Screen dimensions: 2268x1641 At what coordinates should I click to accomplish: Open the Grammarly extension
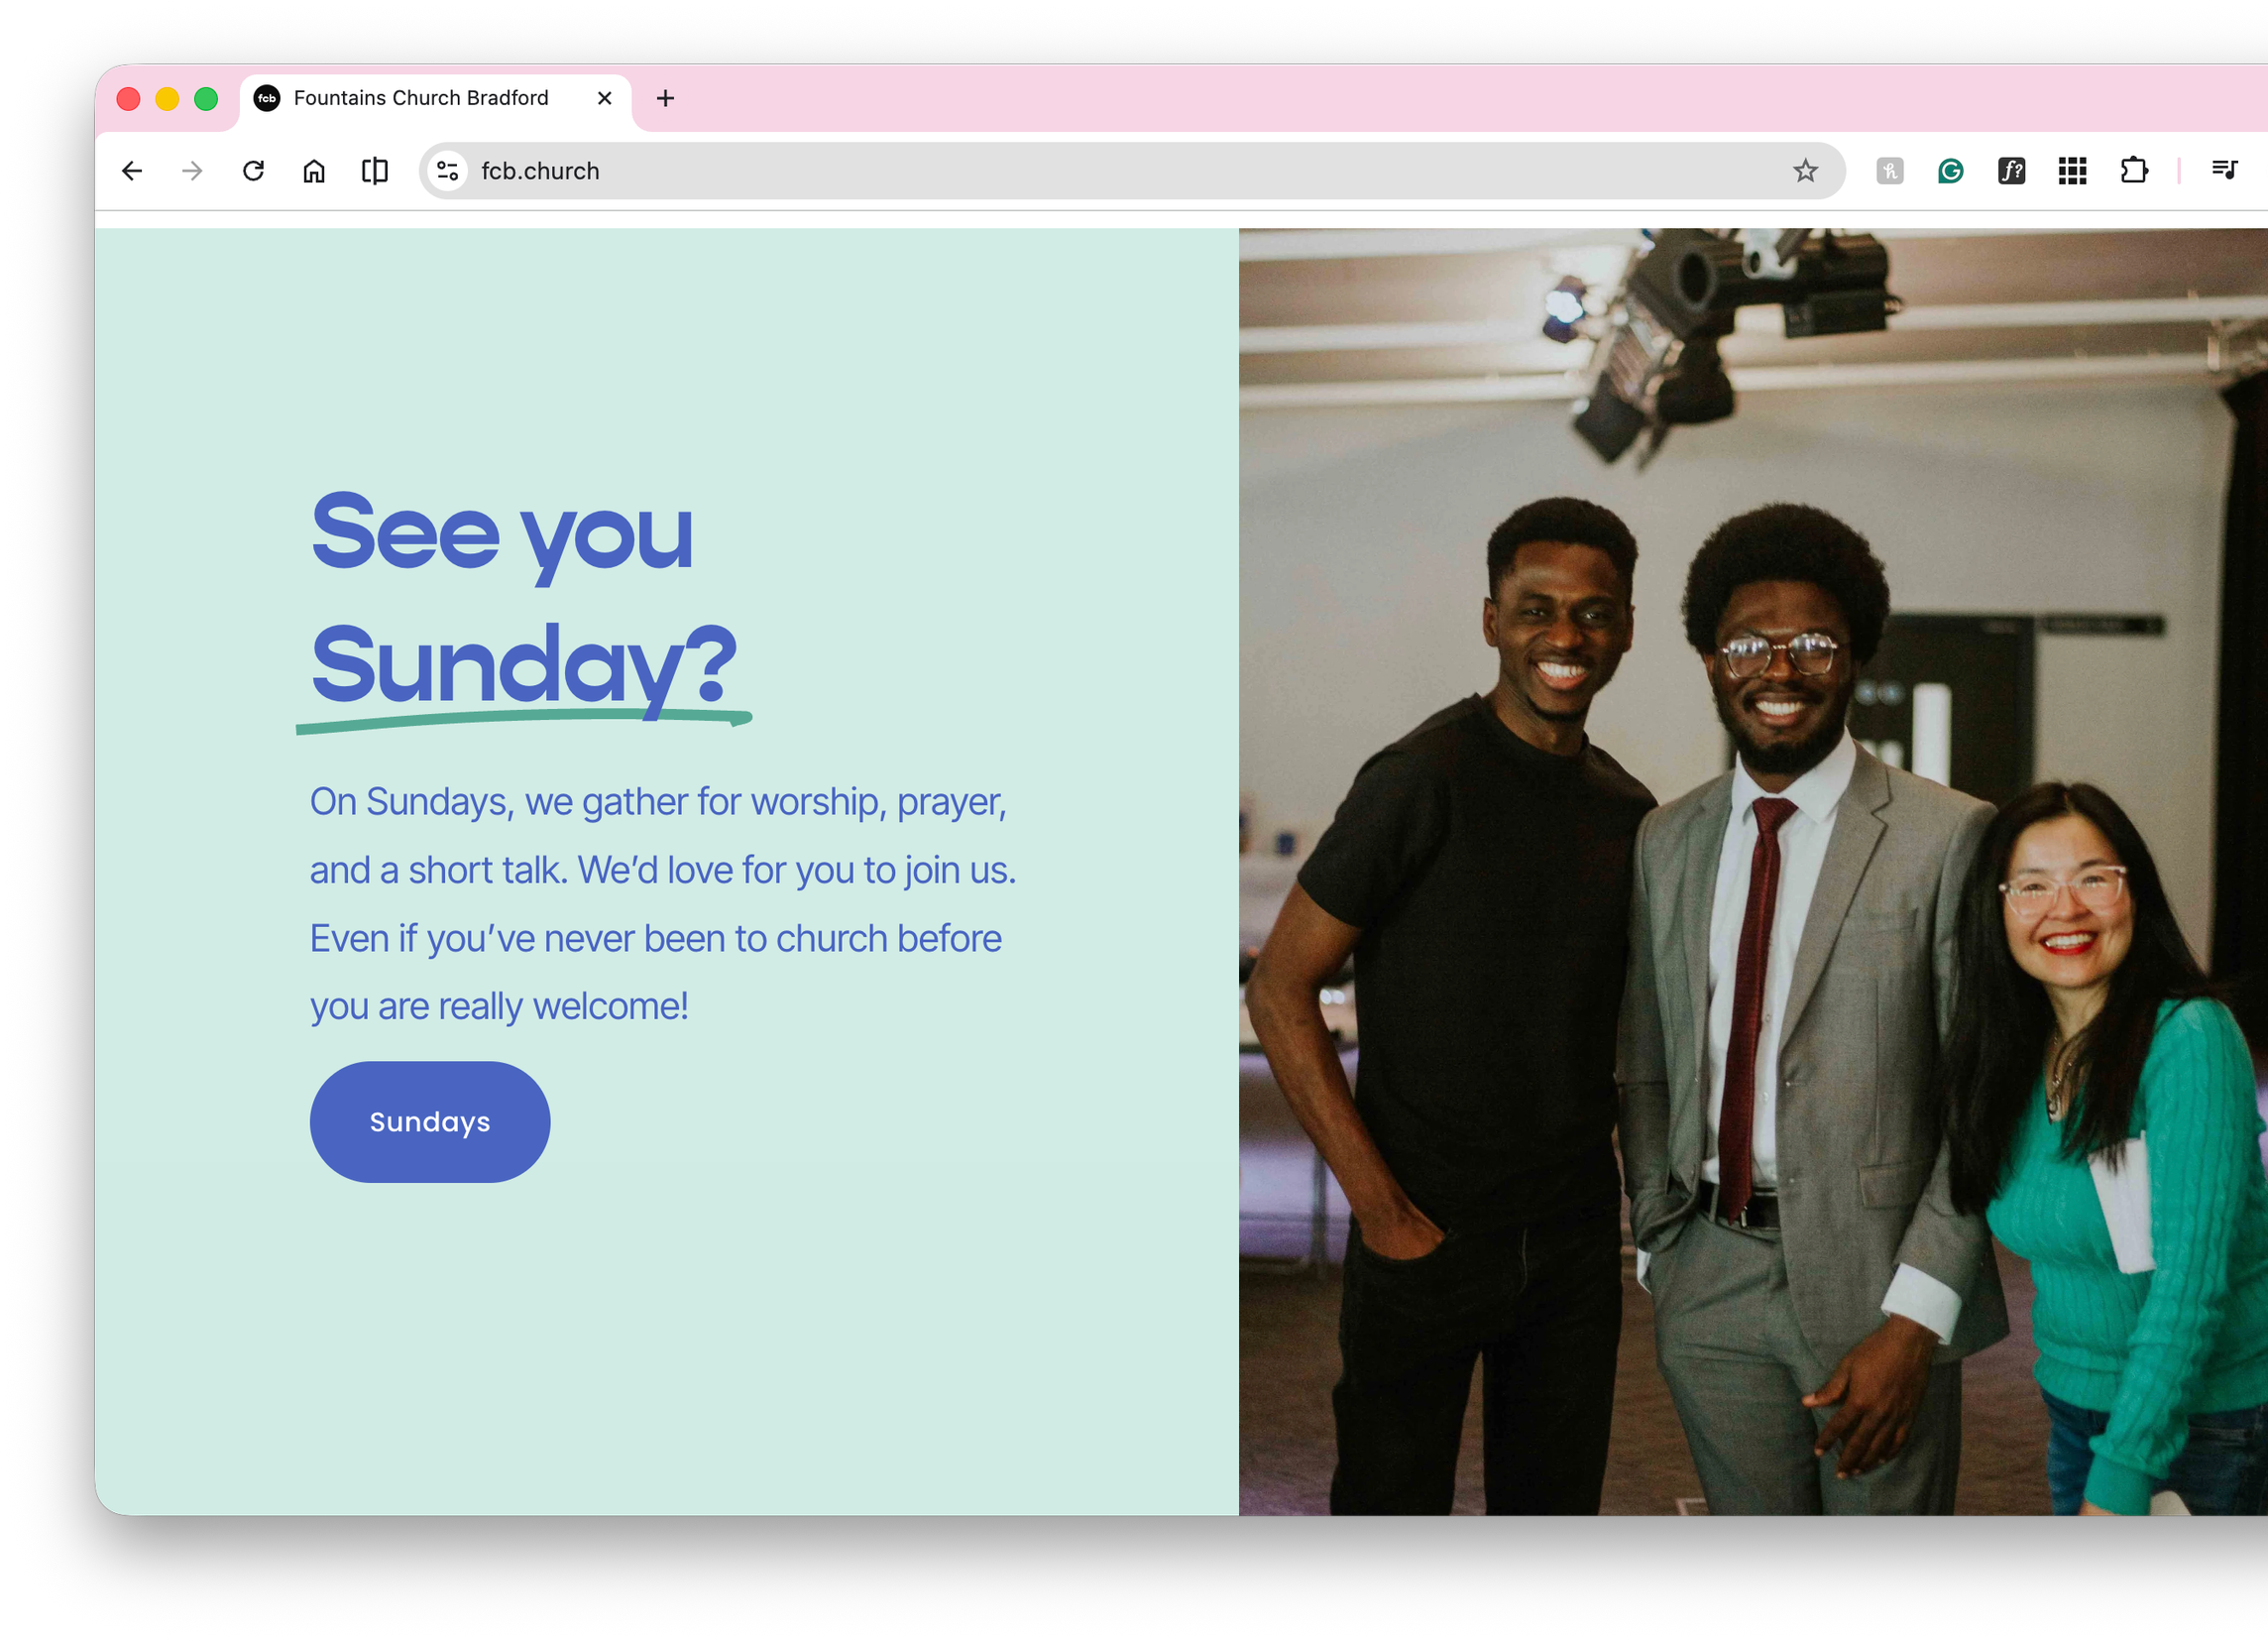point(1950,171)
